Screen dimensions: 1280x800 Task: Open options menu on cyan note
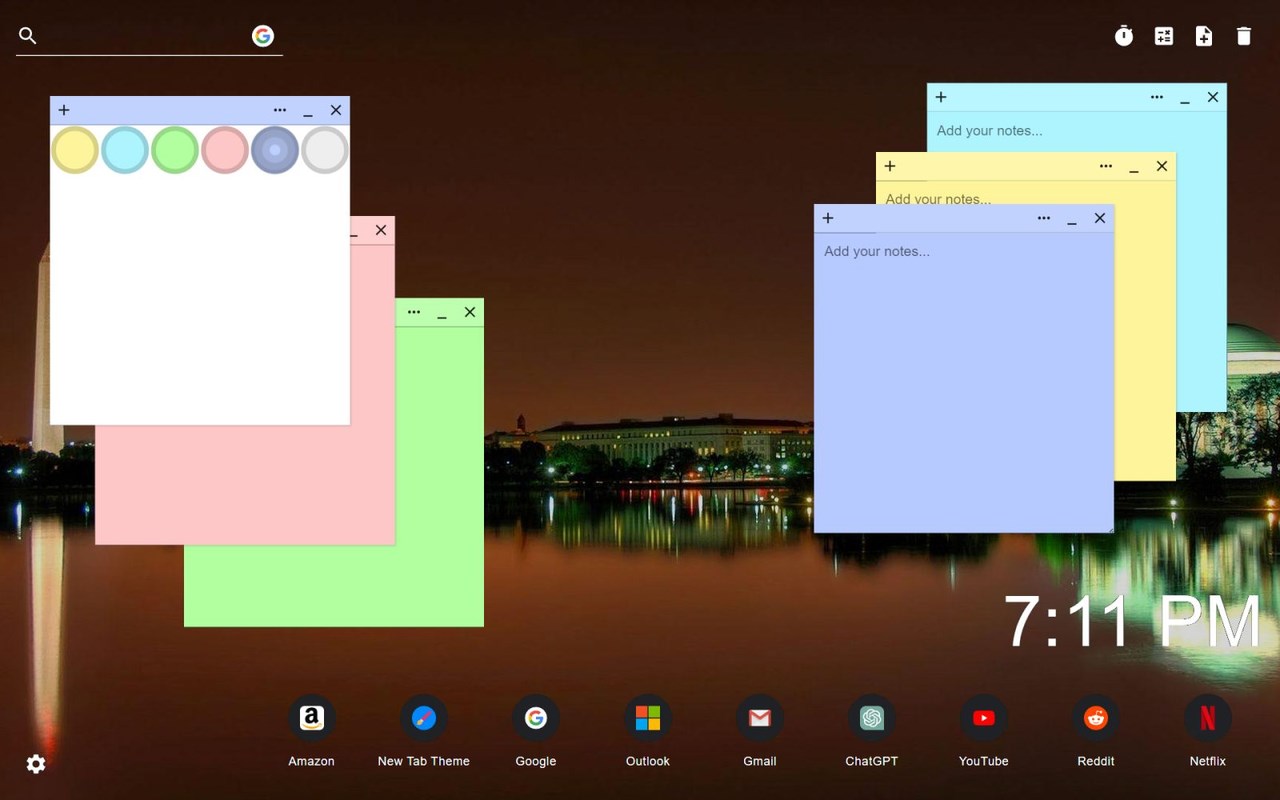[1157, 97]
